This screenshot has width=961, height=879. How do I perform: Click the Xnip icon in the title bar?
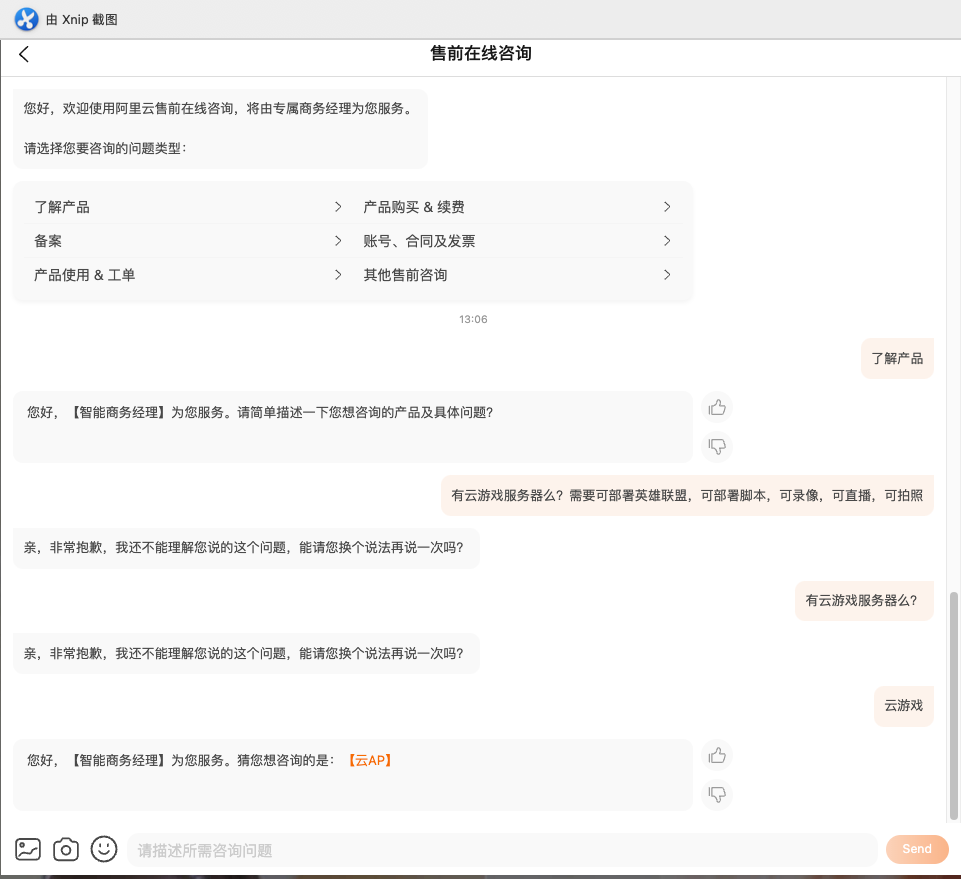tap(24, 19)
